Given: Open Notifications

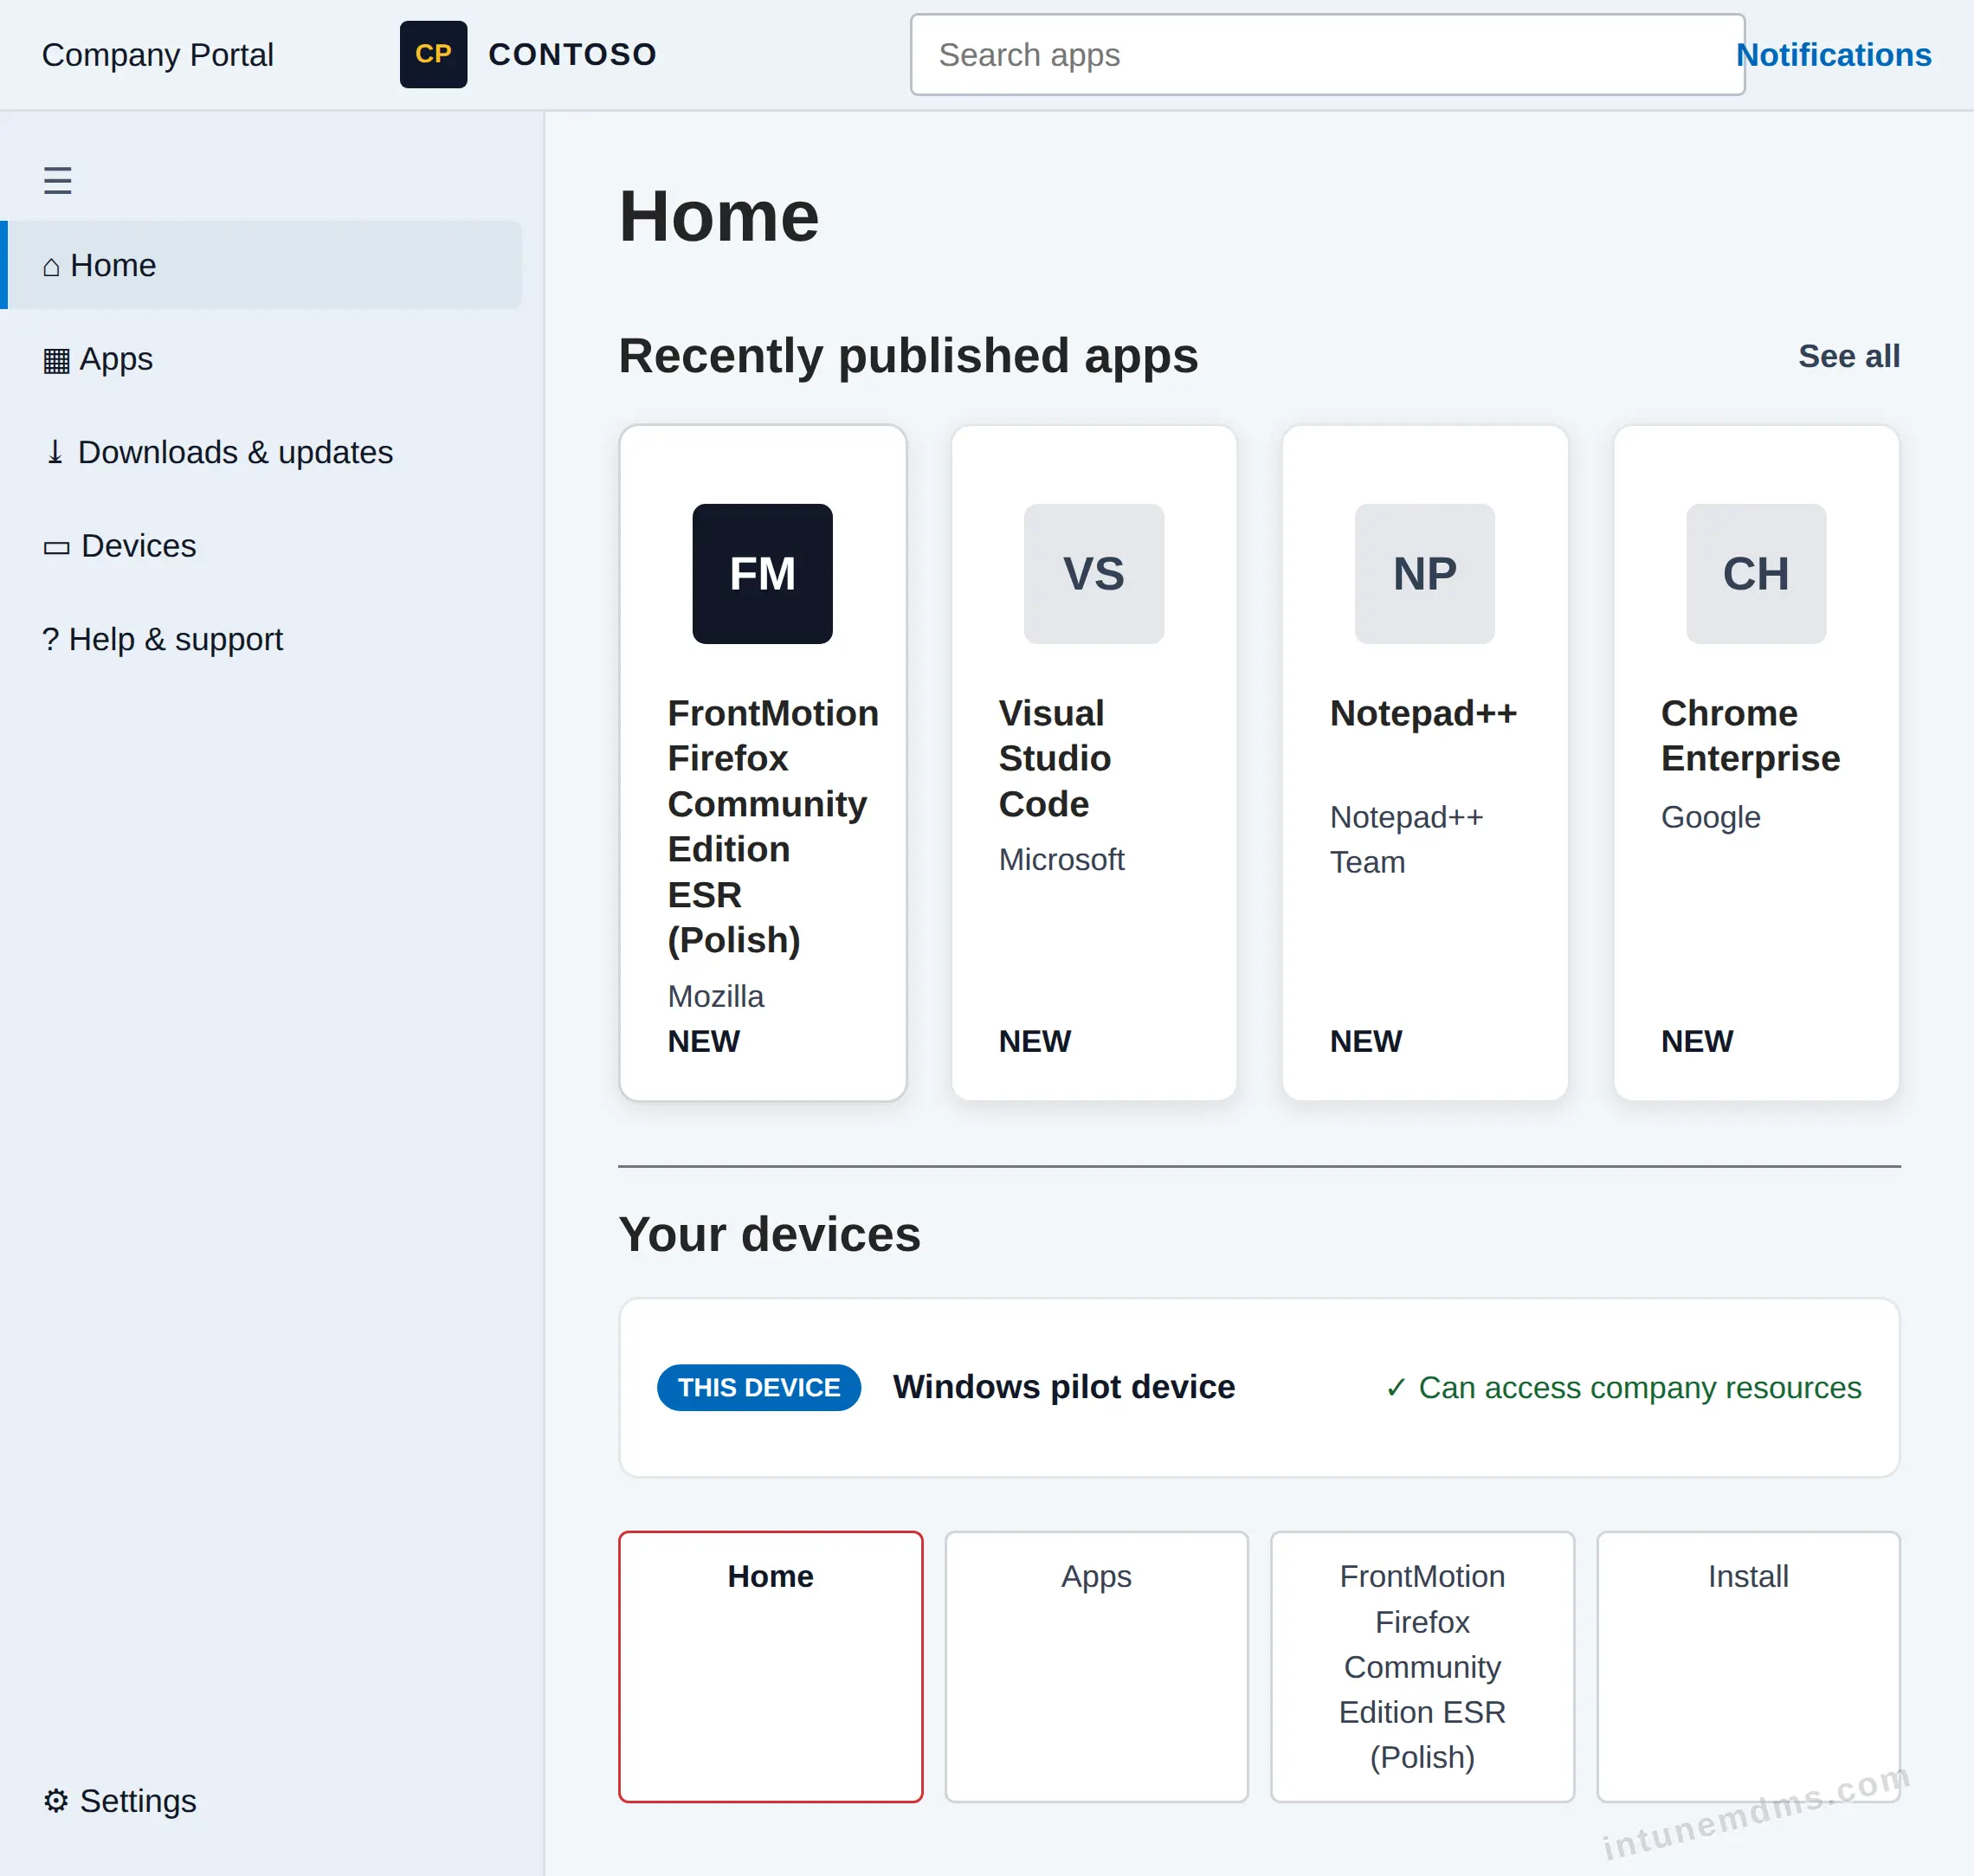Looking at the screenshot, I should point(1832,54).
